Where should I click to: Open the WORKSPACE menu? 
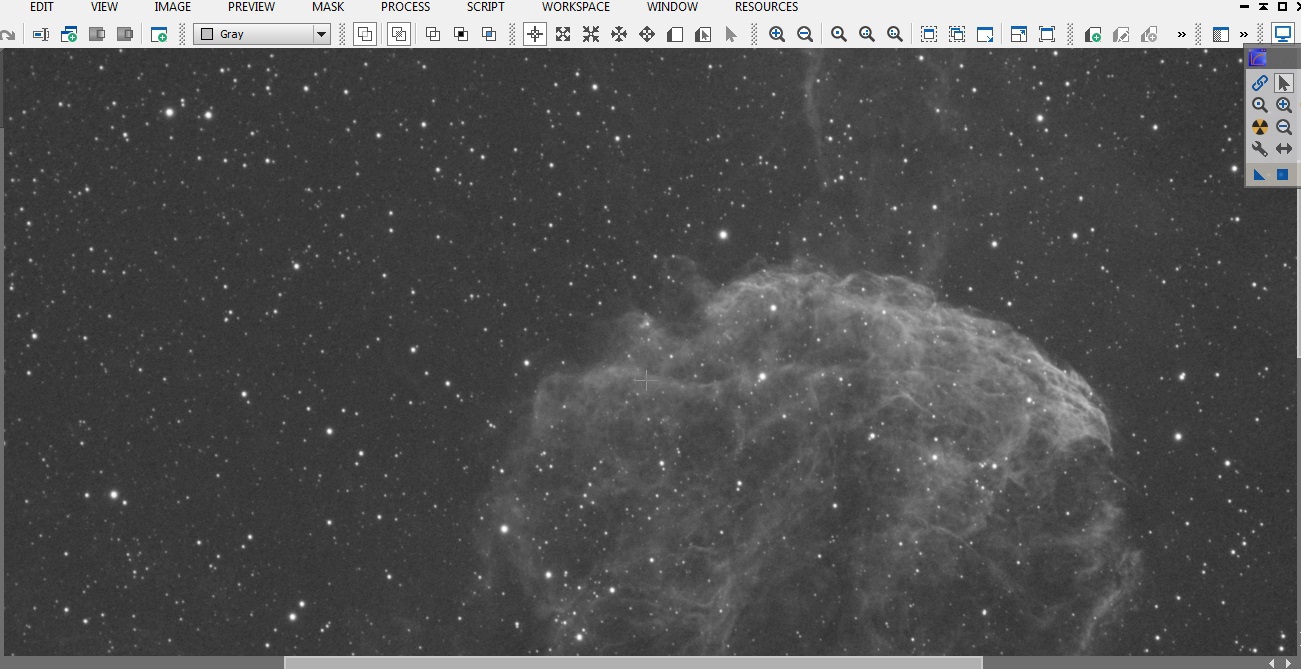tap(576, 7)
